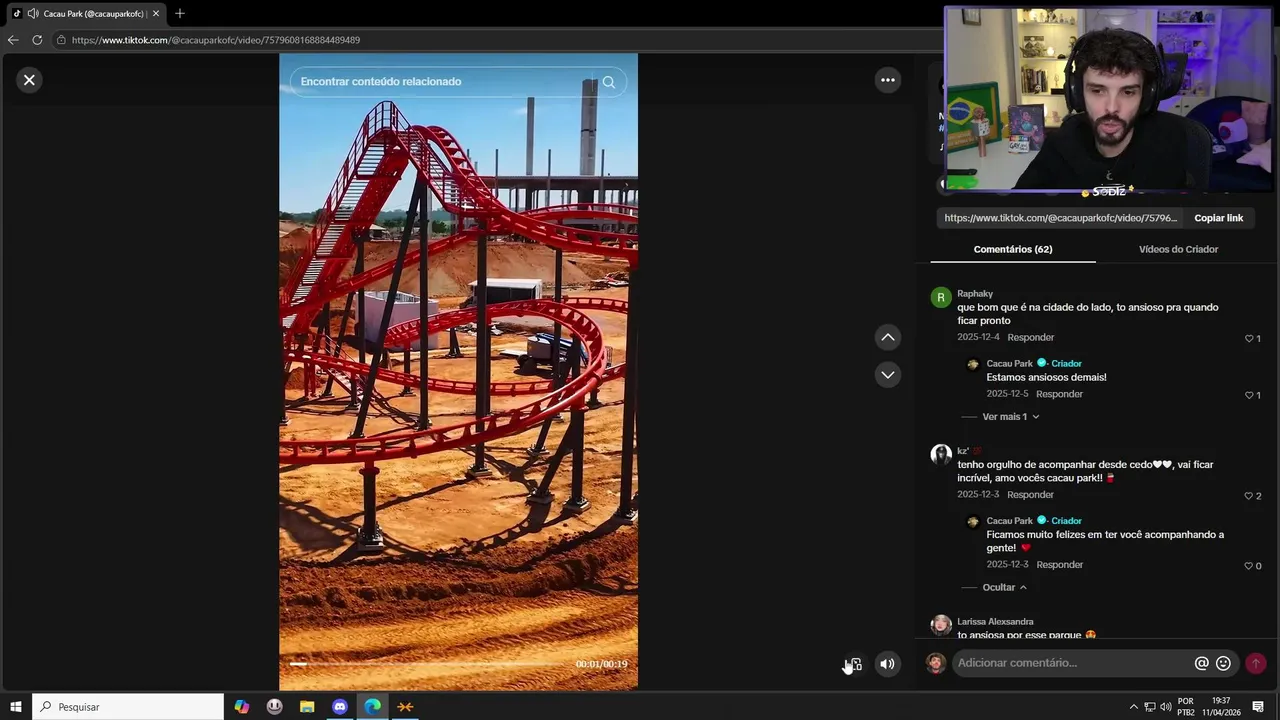Click the video progress bar
The width and height of the screenshot is (1280, 720).
pyautogui.click(x=430, y=664)
